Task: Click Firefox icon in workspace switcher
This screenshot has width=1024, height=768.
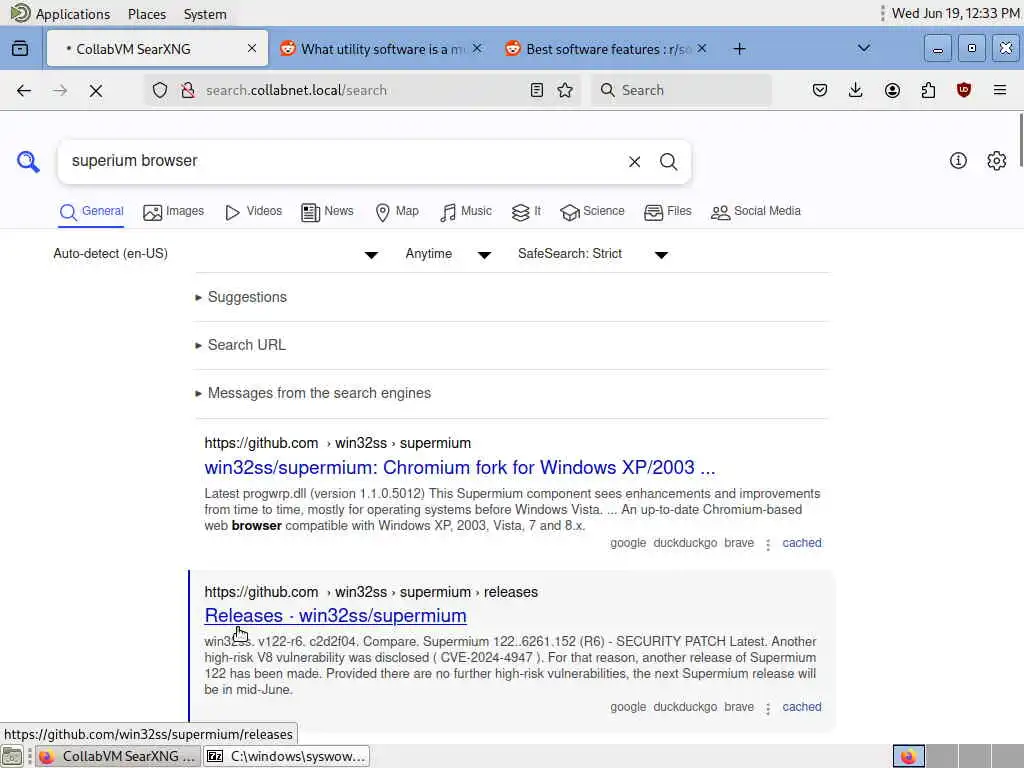Action: pyautogui.click(x=908, y=756)
